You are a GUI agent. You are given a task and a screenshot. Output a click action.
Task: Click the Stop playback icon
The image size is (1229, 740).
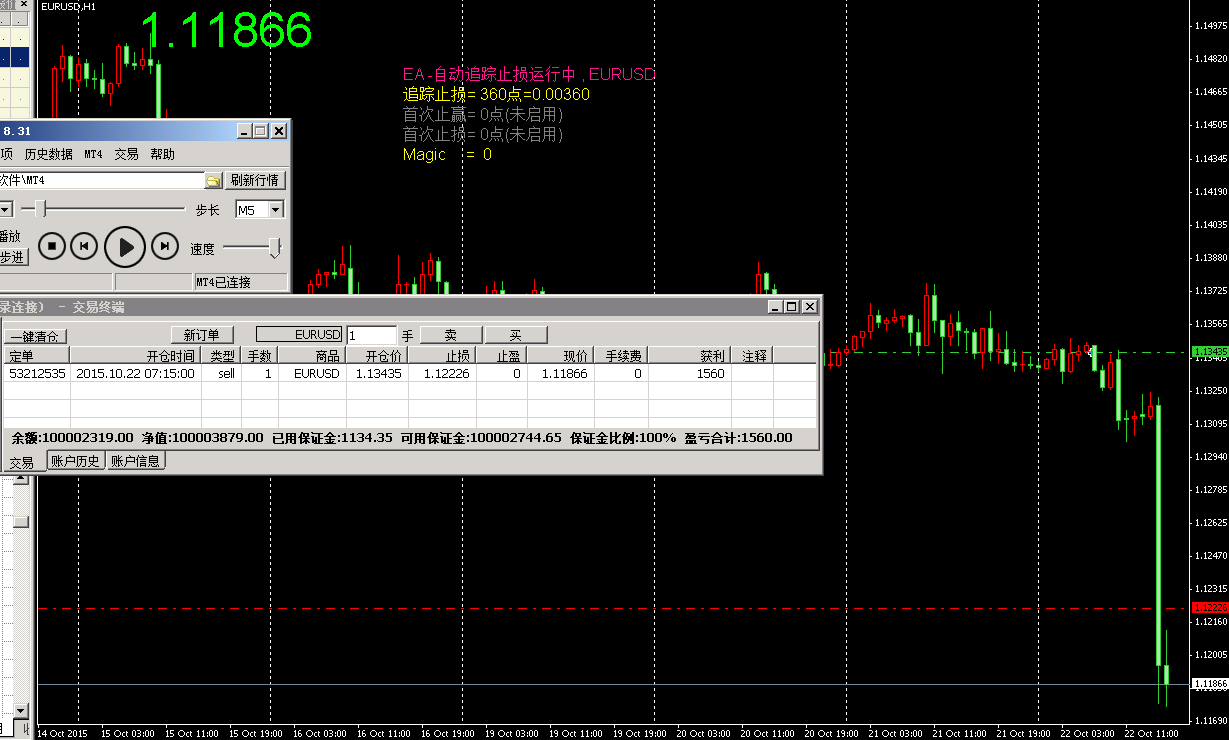coord(52,245)
